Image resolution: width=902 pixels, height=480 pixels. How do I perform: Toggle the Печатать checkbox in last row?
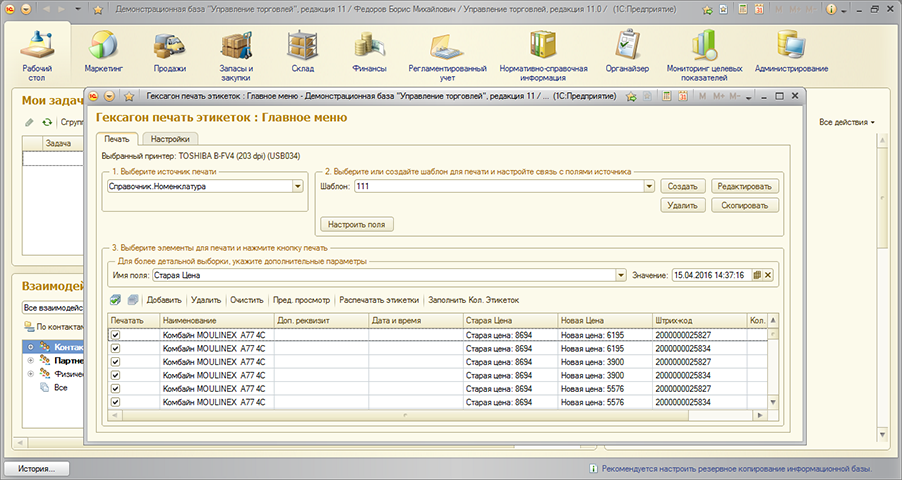point(115,402)
